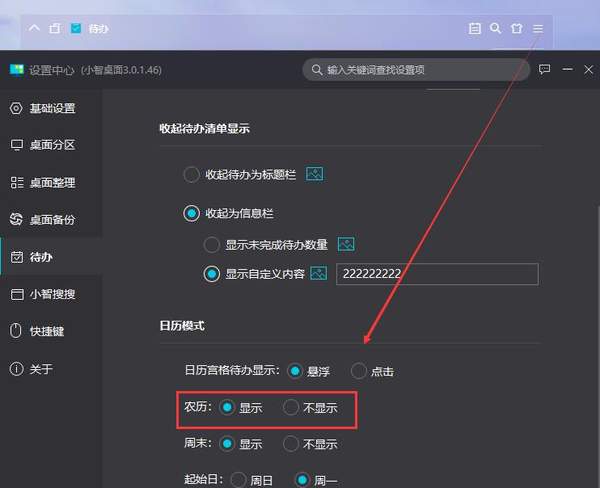This screenshot has height=488, width=600.
Task: Open 基础设置 section
Action: 51,108
